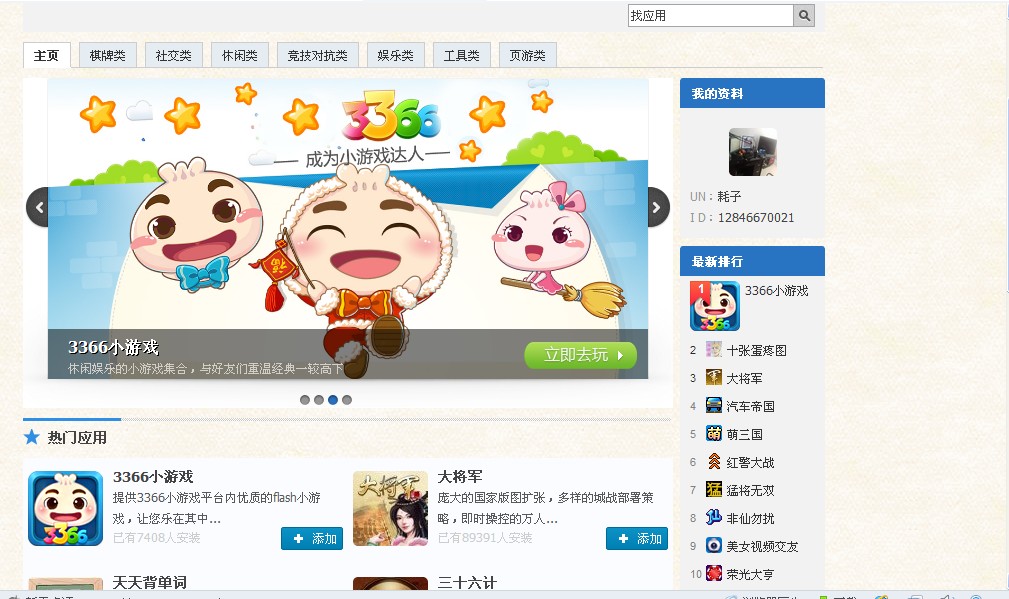Show next banner slide
The height and width of the screenshot is (599, 1009).
coord(658,207)
